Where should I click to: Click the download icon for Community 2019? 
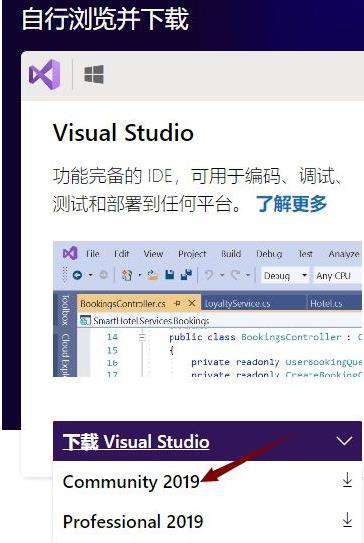(x=347, y=481)
